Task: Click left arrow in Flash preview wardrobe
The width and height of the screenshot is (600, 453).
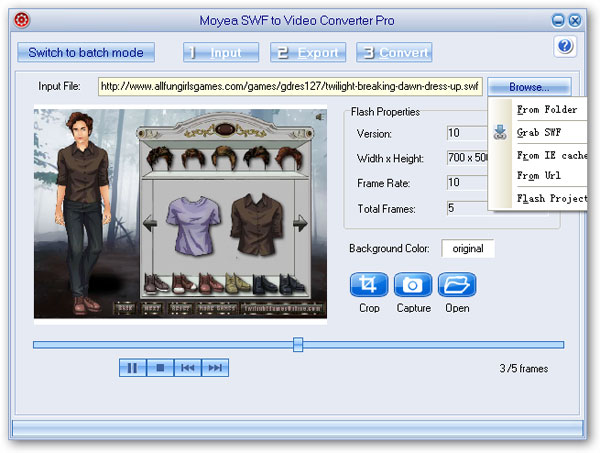Action: pos(150,223)
